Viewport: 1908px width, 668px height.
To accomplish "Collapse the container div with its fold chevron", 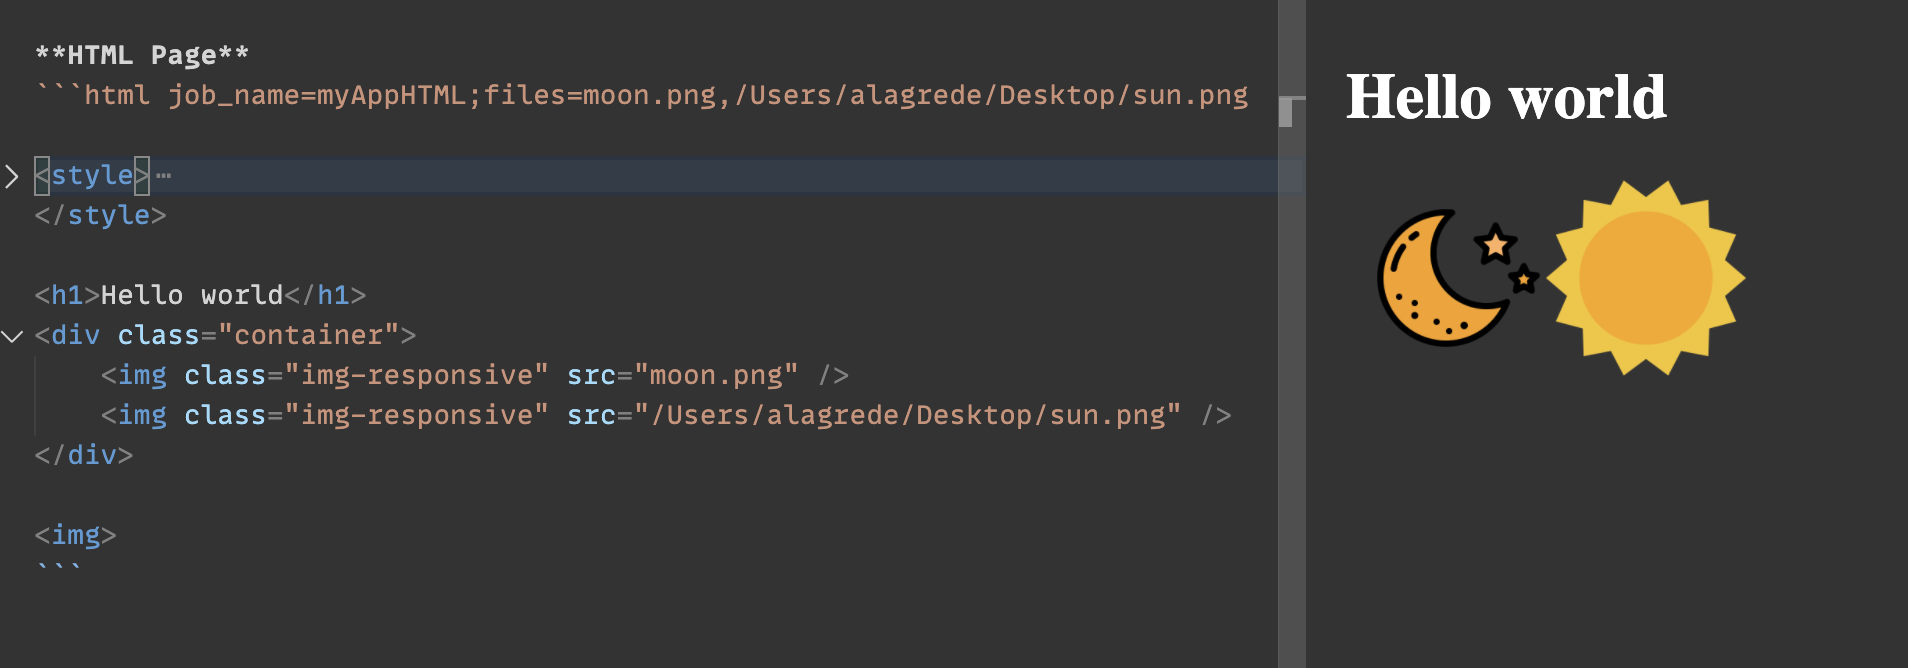I will [x=12, y=334].
